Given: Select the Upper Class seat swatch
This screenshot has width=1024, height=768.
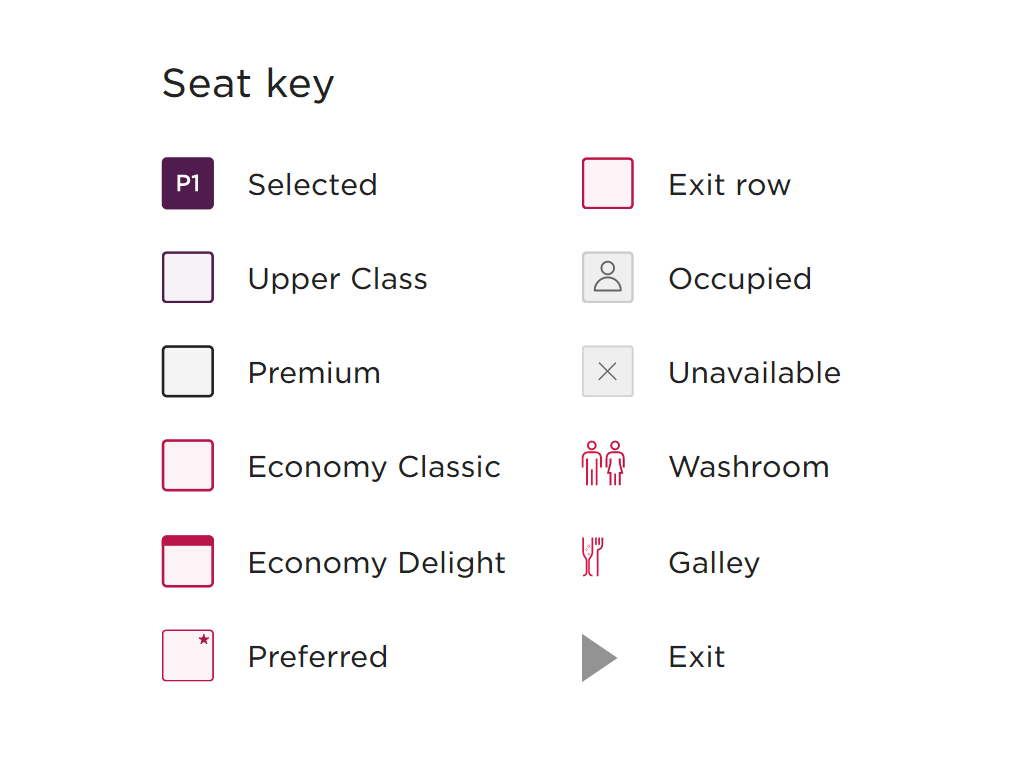Looking at the screenshot, I should (187, 277).
